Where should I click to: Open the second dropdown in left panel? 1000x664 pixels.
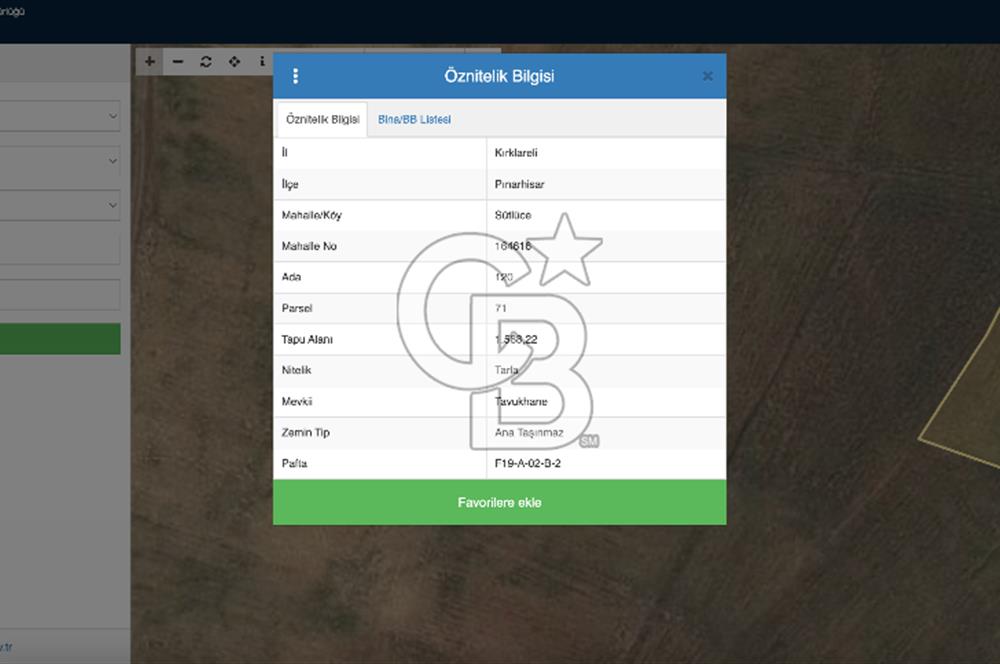[x=60, y=160]
